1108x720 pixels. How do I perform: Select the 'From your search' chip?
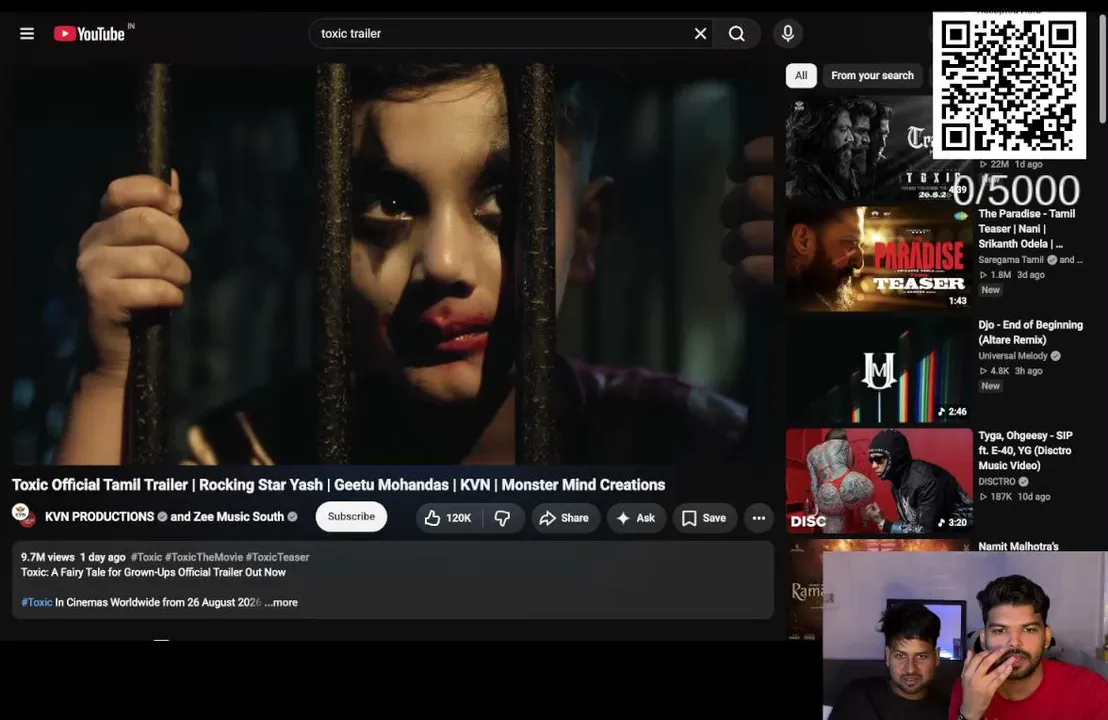coord(872,76)
